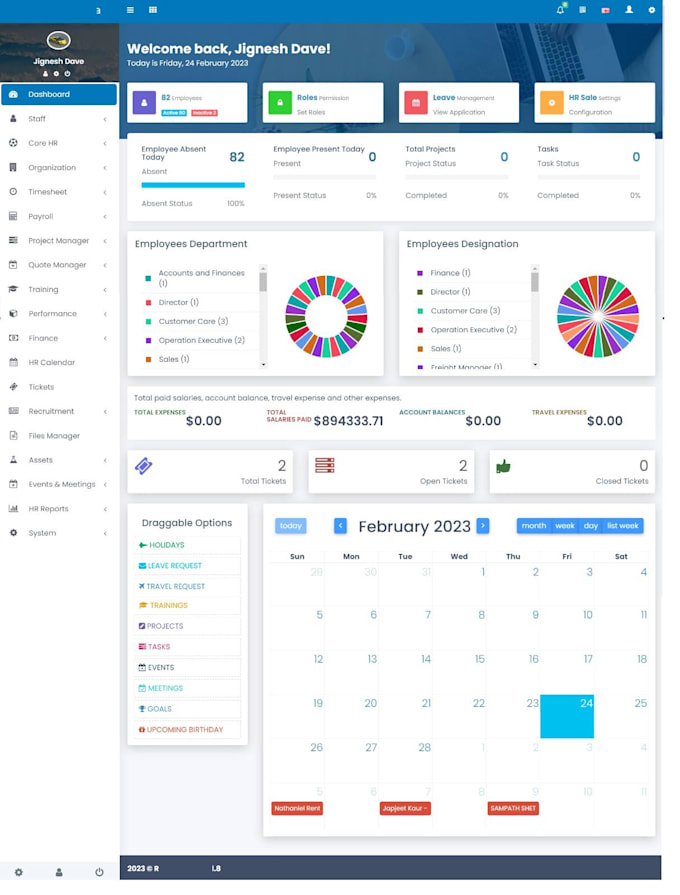Screen dimensions: 680x895
Task: Open the Dashboard menu item
Action: click(59, 94)
